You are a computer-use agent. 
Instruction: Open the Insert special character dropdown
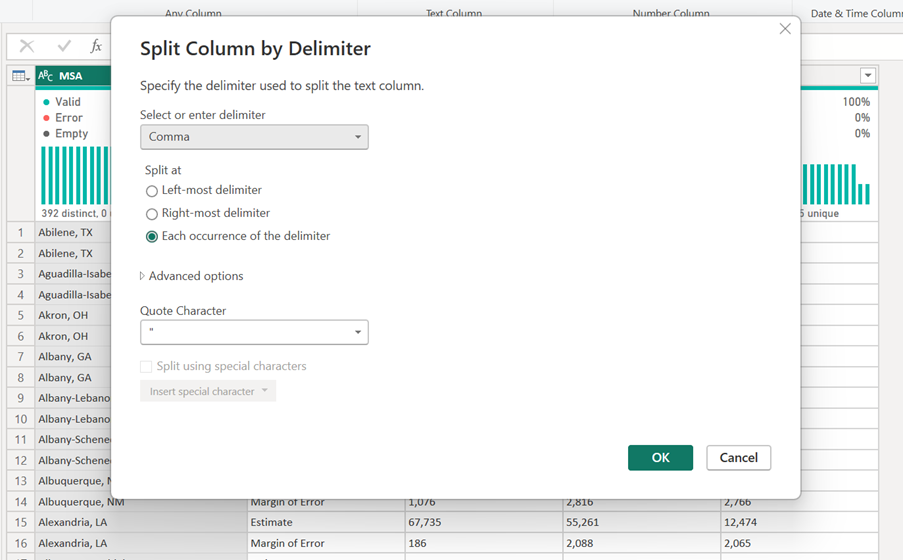[208, 391]
